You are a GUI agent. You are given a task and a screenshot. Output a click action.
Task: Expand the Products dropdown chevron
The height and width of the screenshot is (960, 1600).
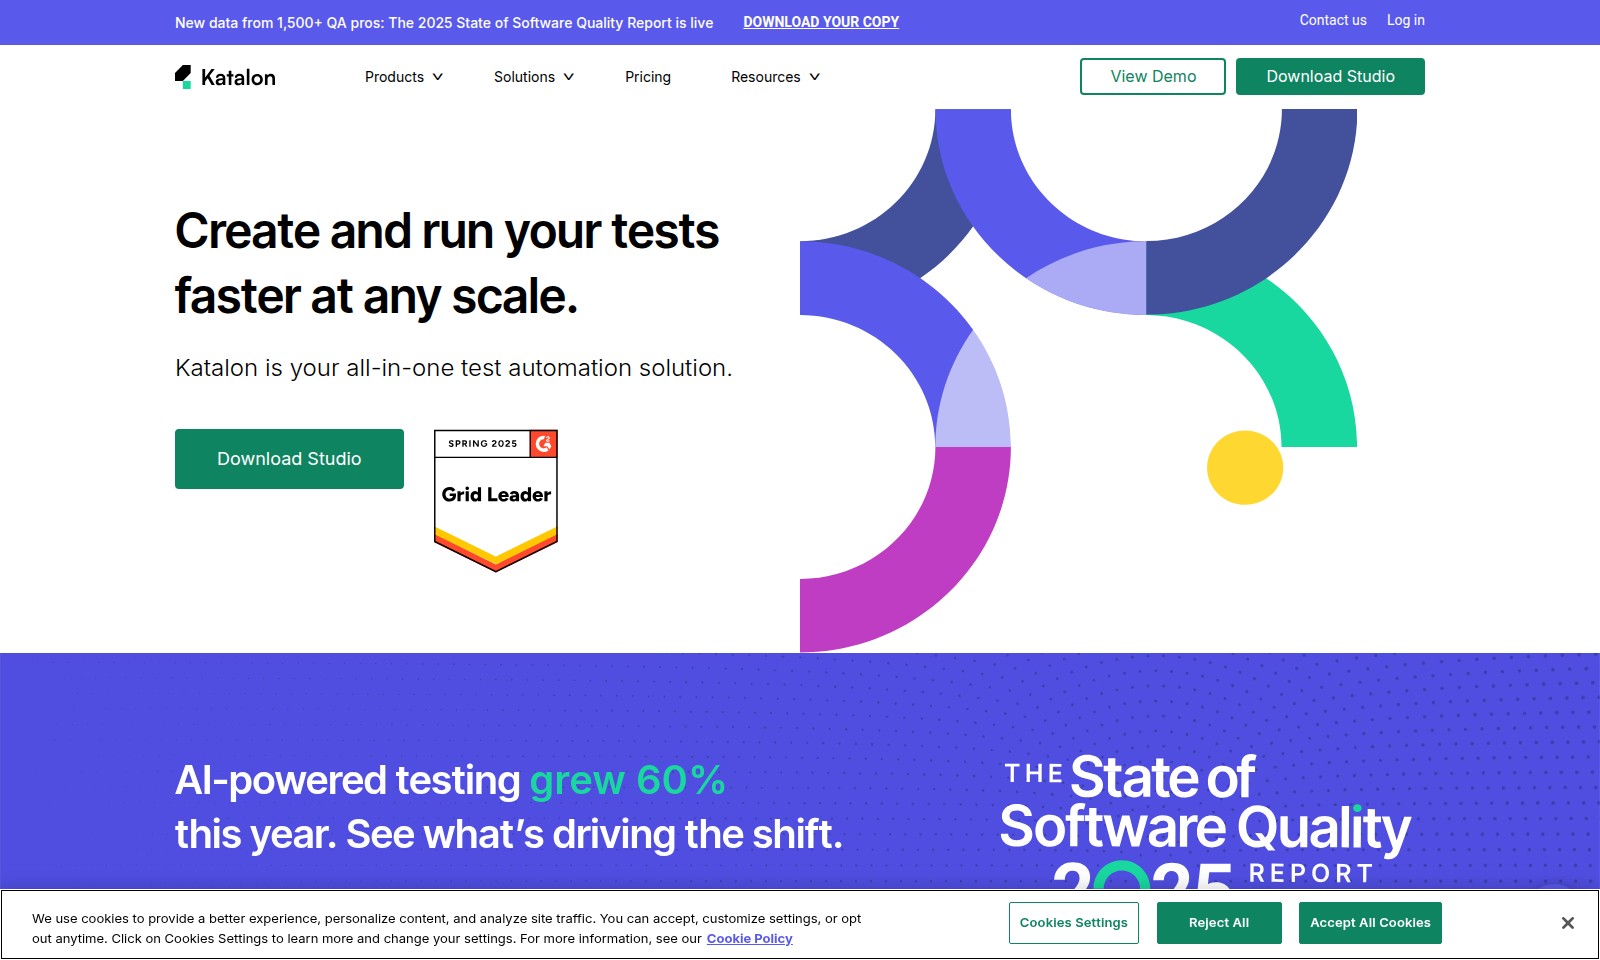pyautogui.click(x=438, y=77)
